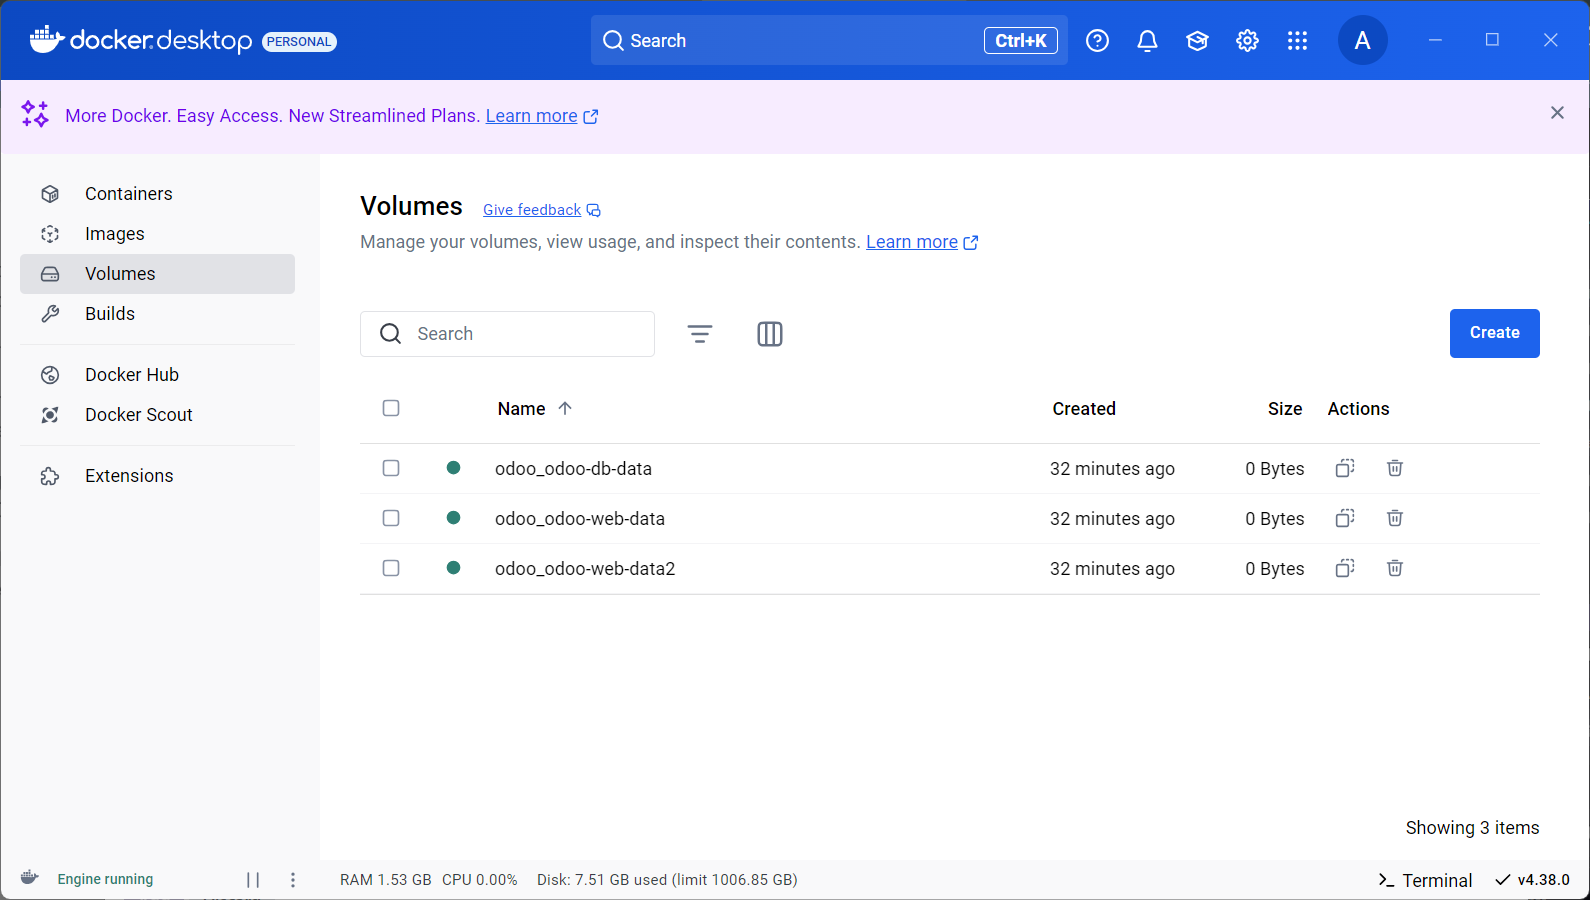The width and height of the screenshot is (1590, 900).
Task: Select all volumes with header checkbox
Action: 391,408
